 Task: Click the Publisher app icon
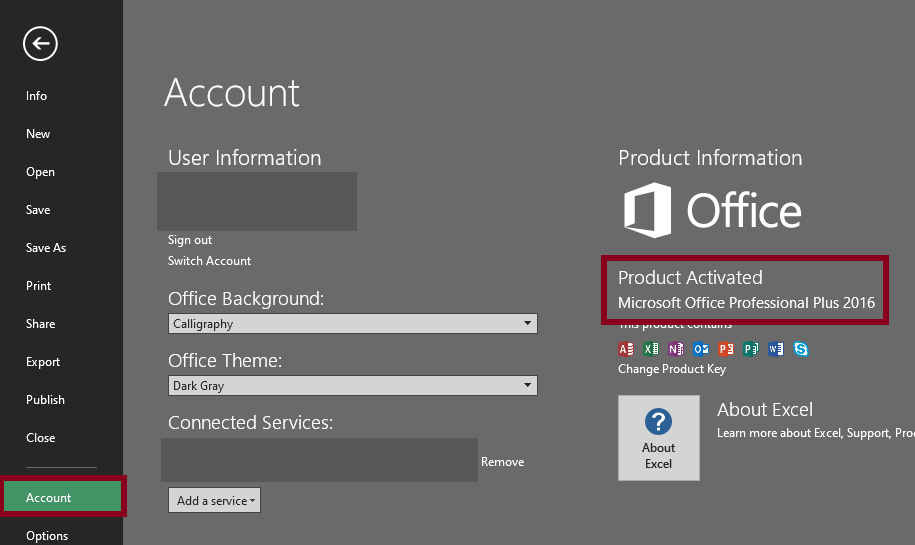click(x=751, y=349)
